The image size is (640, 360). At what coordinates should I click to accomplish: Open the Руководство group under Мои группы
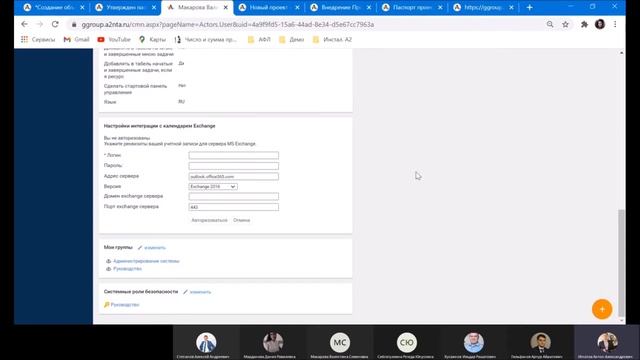coord(127,269)
